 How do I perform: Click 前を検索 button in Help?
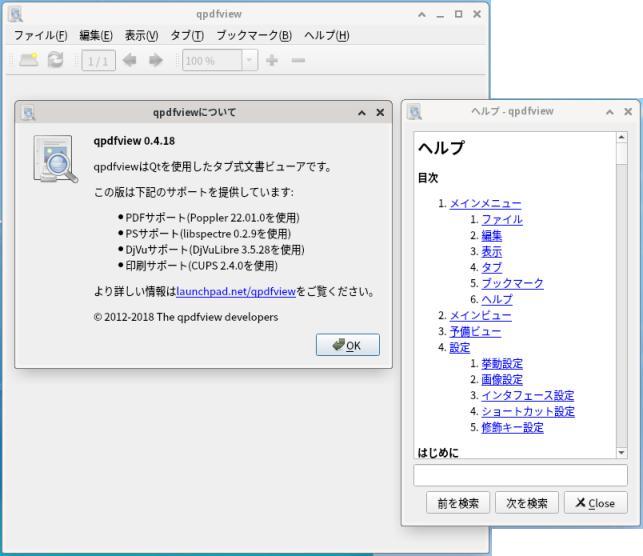[458, 503]
